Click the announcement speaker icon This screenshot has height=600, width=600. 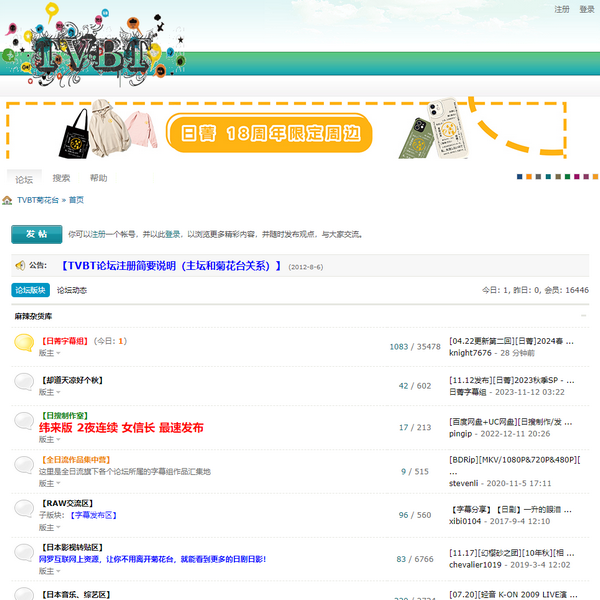coord(18,266)
